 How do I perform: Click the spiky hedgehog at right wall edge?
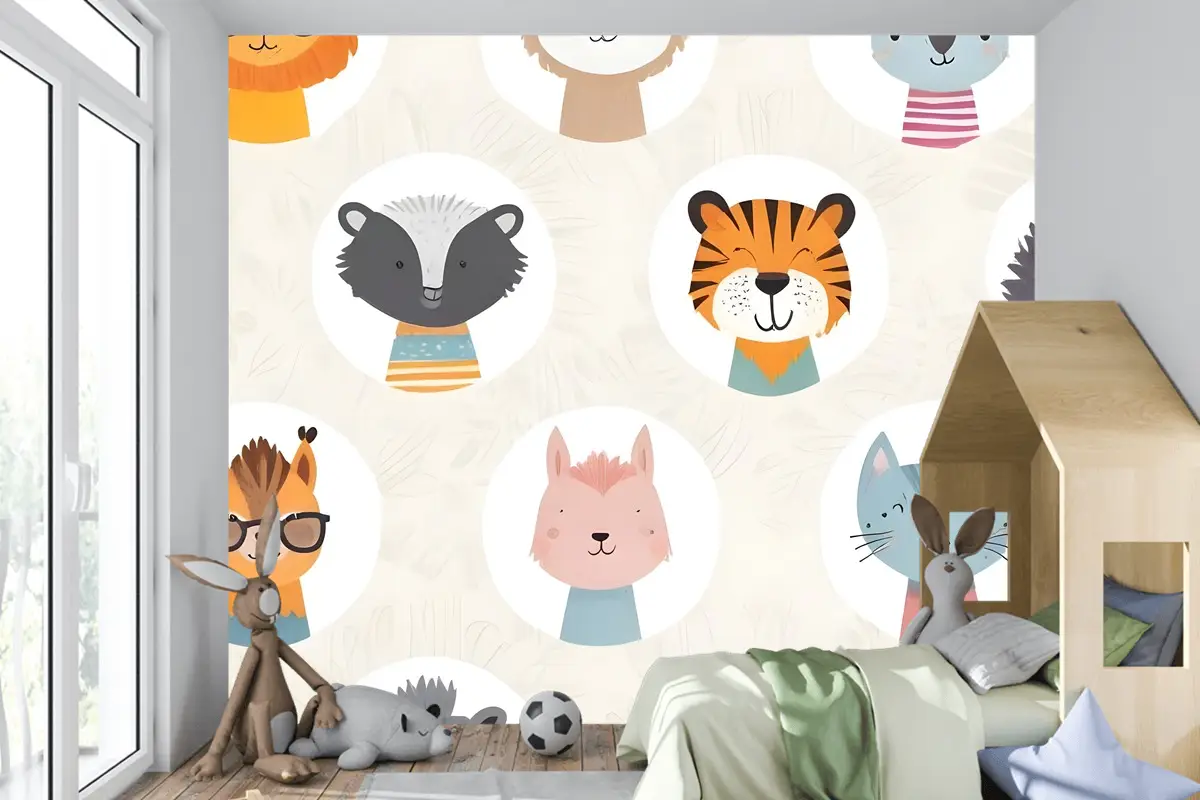tap(1018, 265)
